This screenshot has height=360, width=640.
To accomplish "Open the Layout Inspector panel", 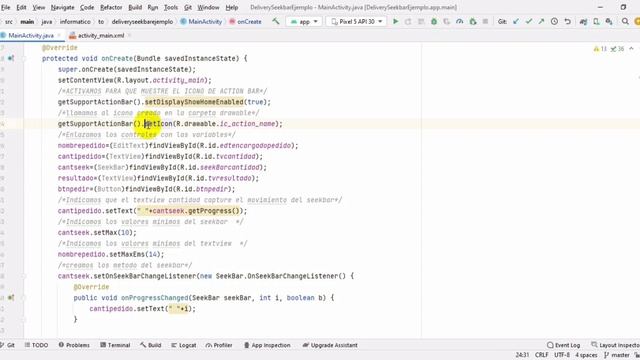I will click(616, 345).
